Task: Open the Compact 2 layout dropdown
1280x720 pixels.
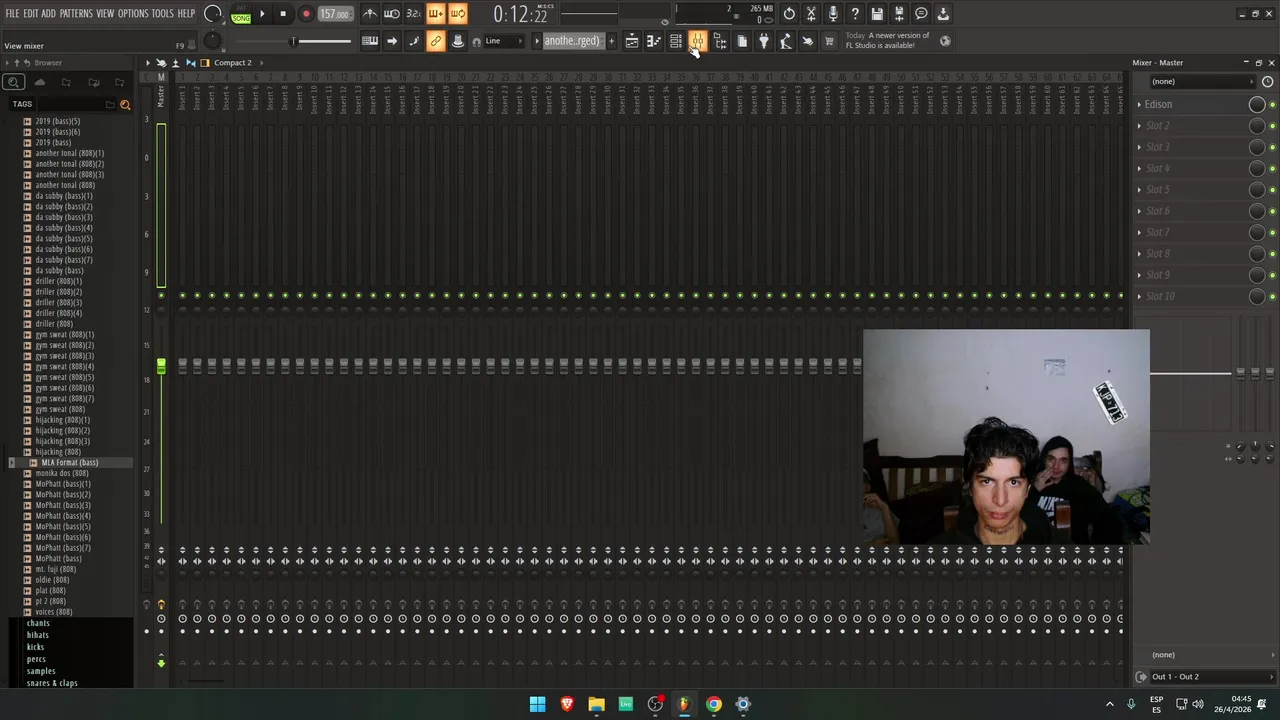Action: click(233, 63)
